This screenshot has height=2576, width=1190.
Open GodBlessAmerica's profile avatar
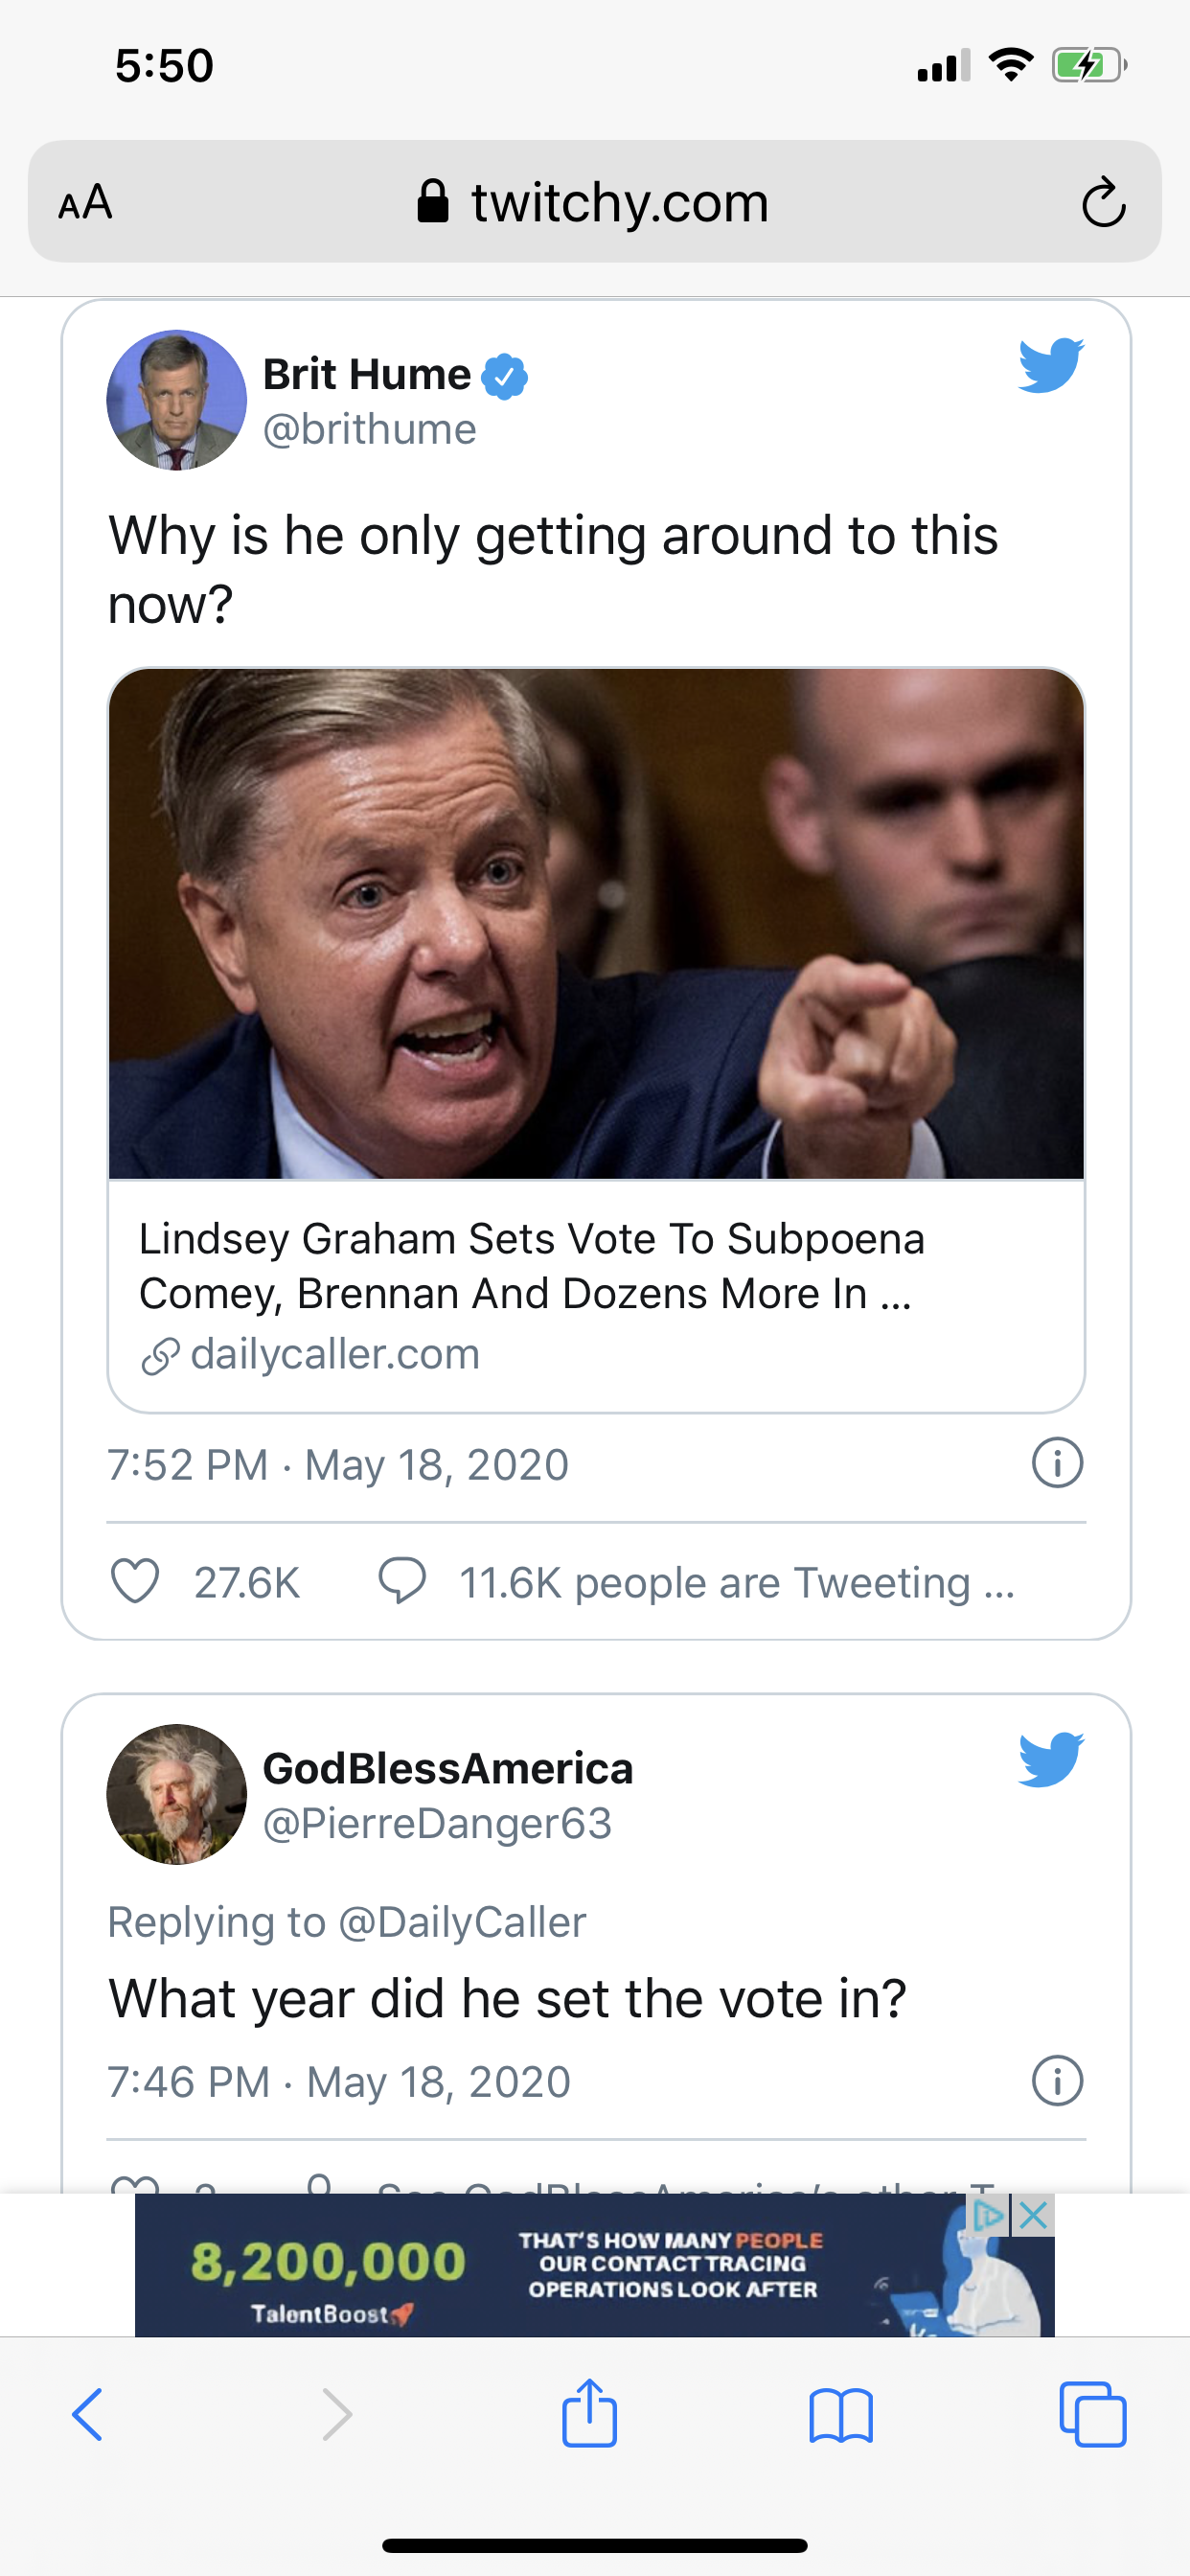click(176, 1794)
